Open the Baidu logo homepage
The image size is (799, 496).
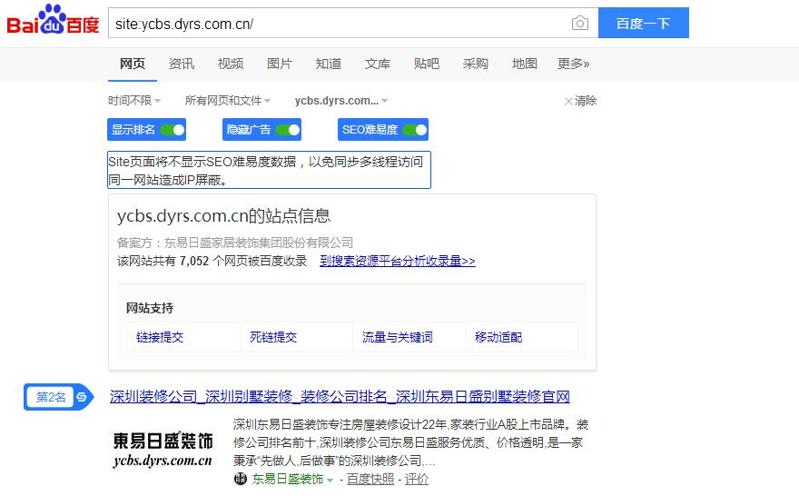(x=52, y=20)
